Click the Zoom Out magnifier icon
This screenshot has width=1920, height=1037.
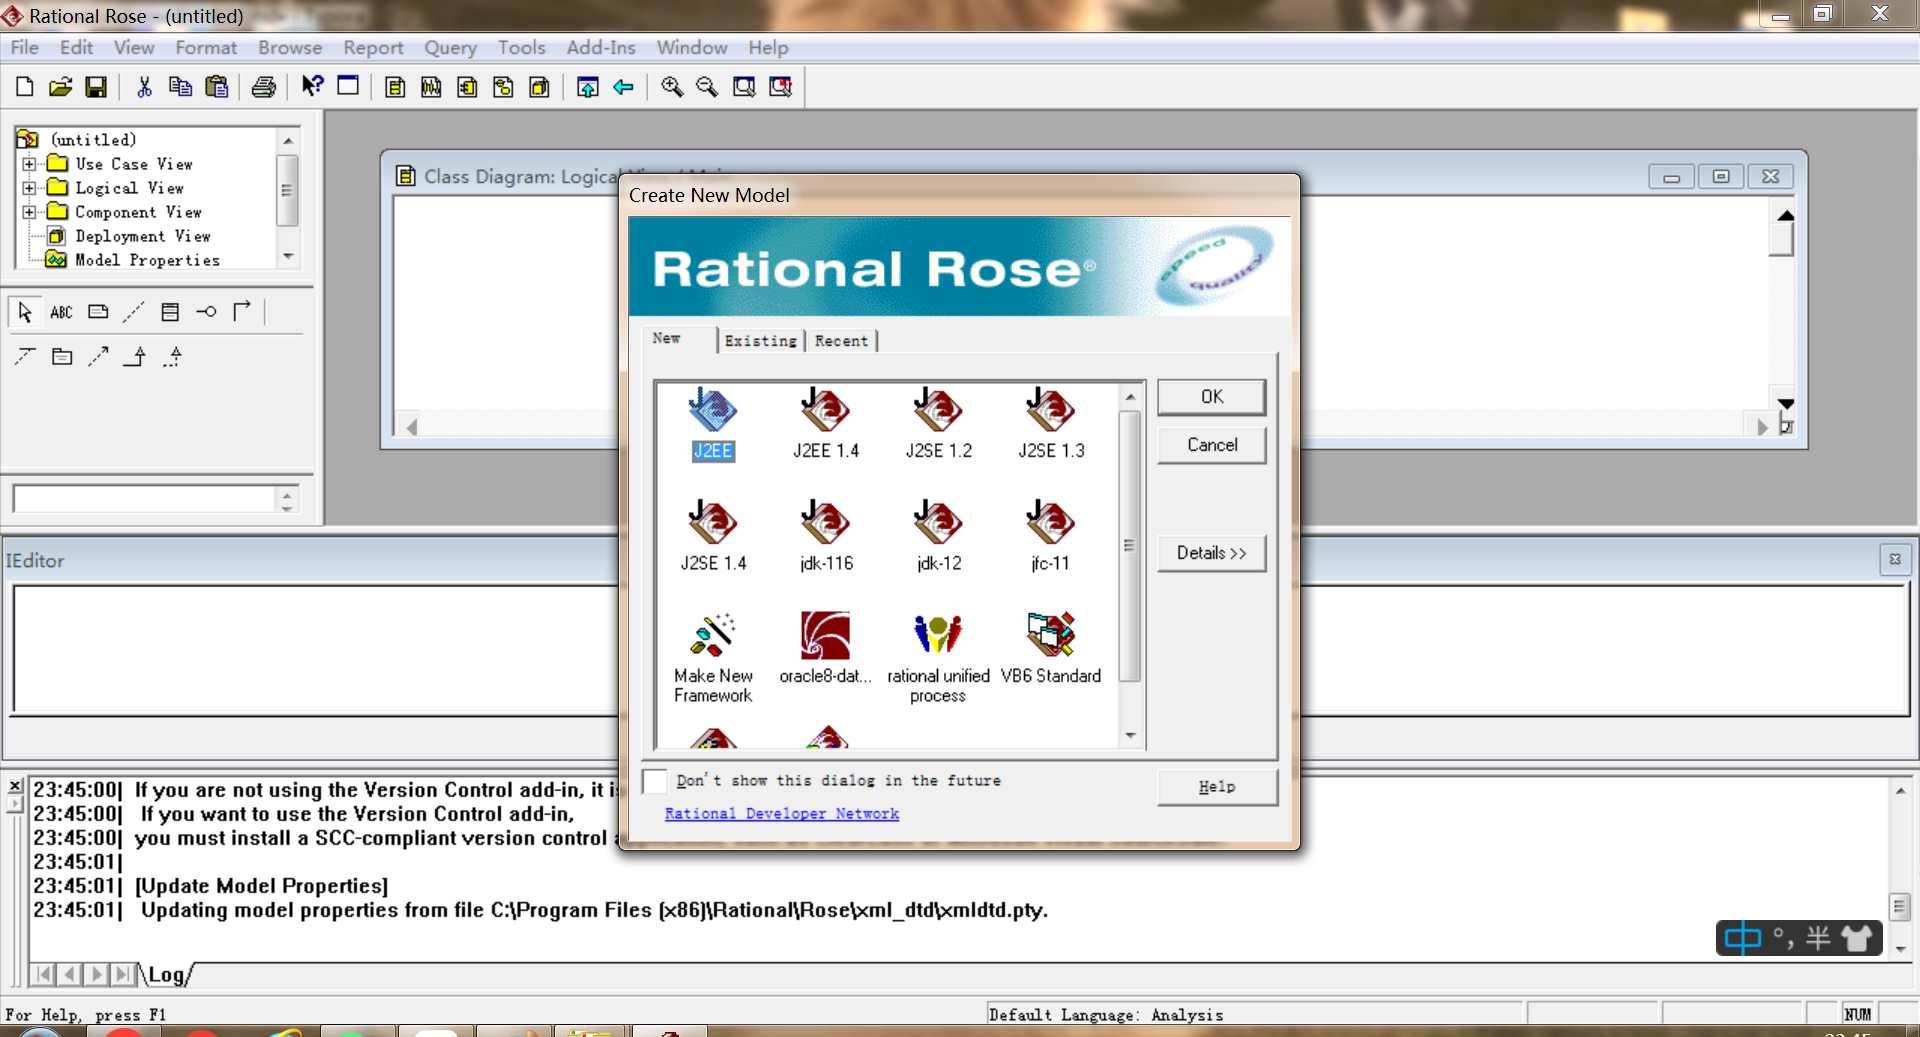click(x=707, y=87)
